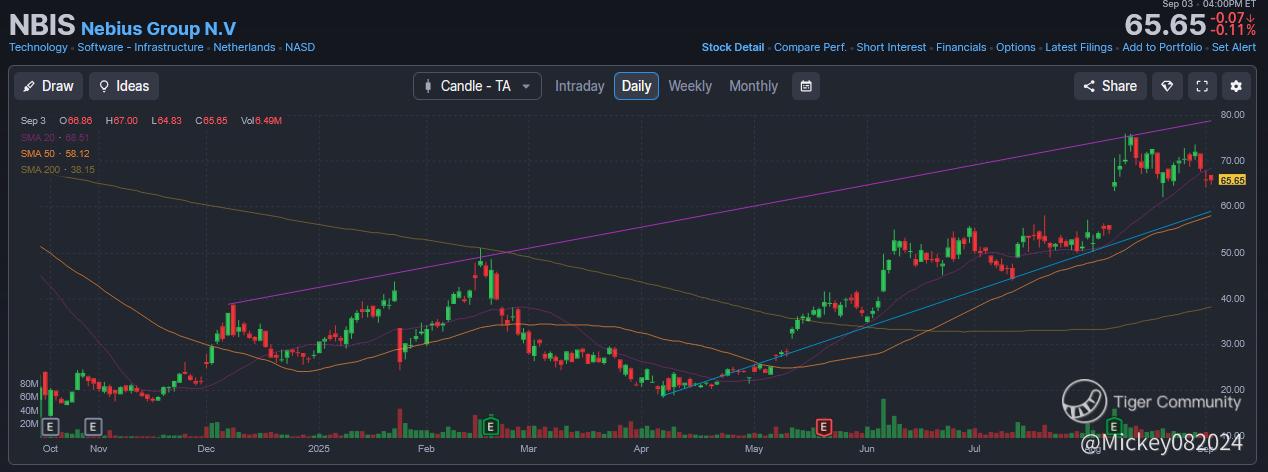Click the lightbulb icon in Ideas button
Screen dimensions: 1268x472
tap(103, 86)
